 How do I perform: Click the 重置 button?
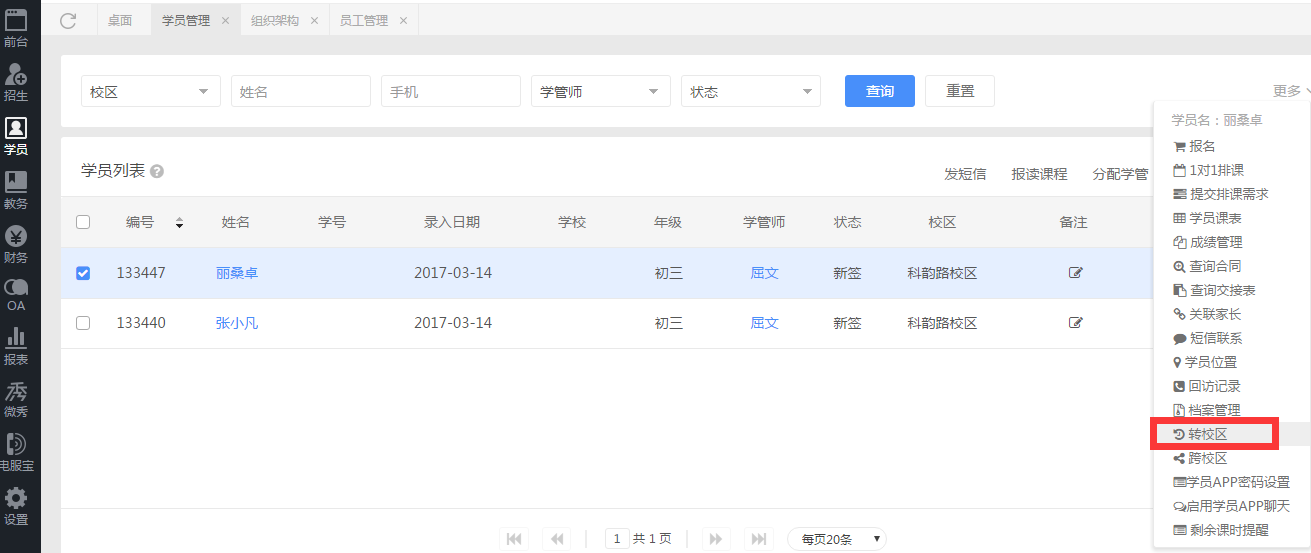pyautogui.click(x=960, y=91)
